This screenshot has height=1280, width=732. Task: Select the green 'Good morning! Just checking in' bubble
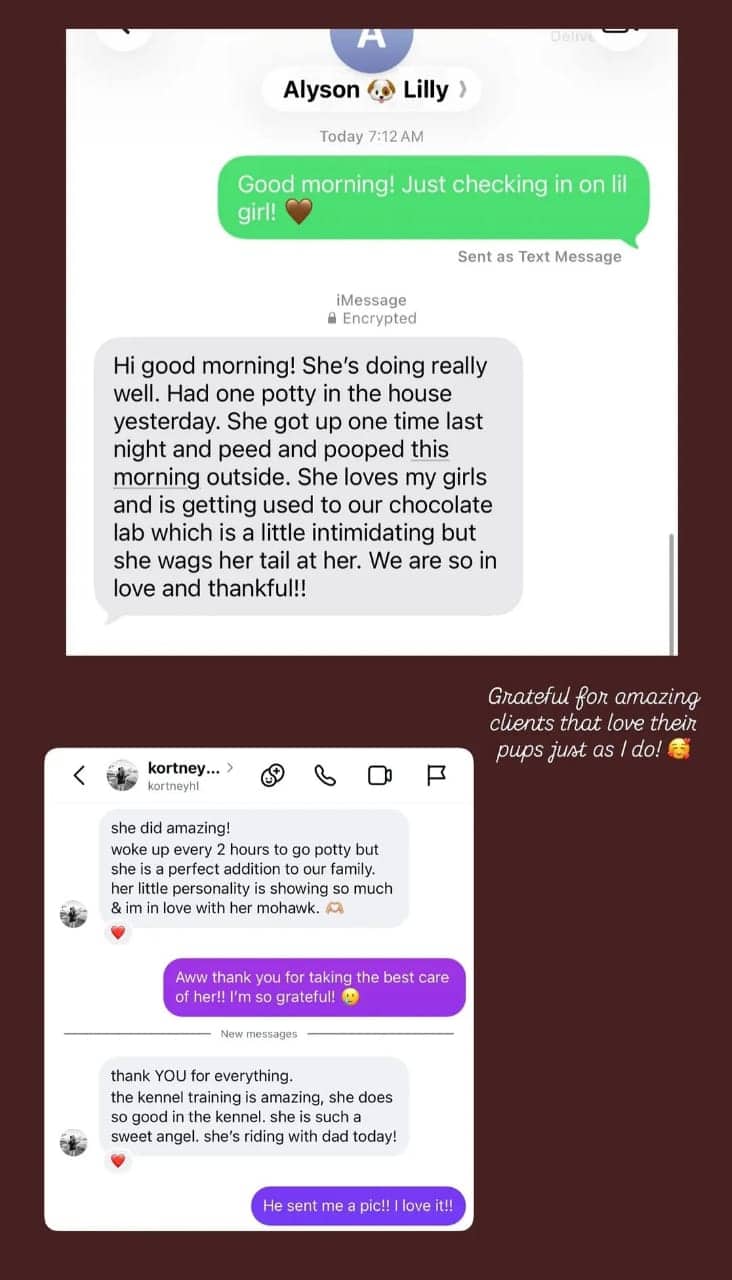coord(434,198)
